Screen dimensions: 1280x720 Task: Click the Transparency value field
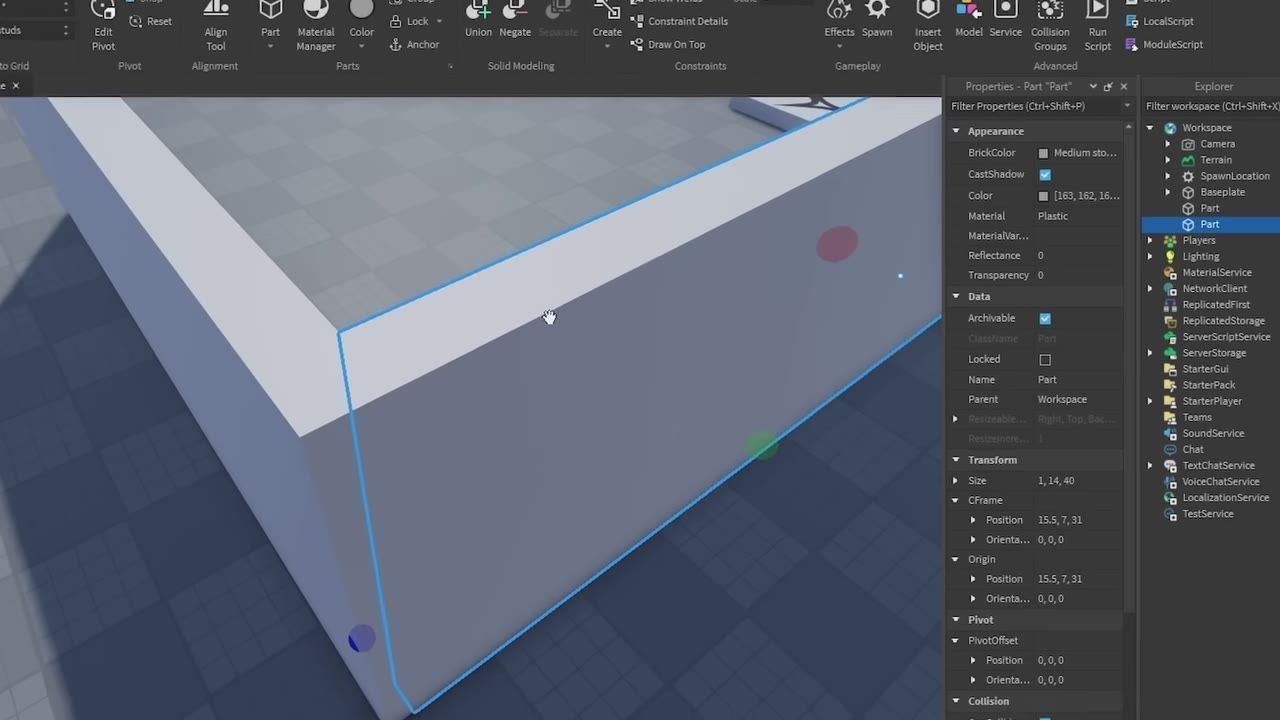pyautogui.click(x=1078, y=275)
